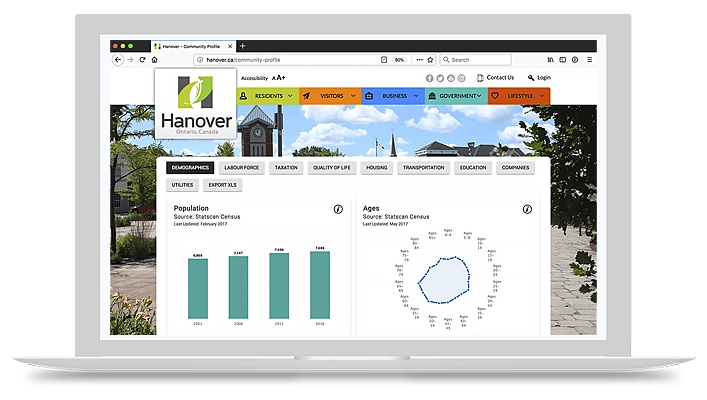Open the Instagram social icon
This screenshot has height=400, width=707.
tap(461, 78)
